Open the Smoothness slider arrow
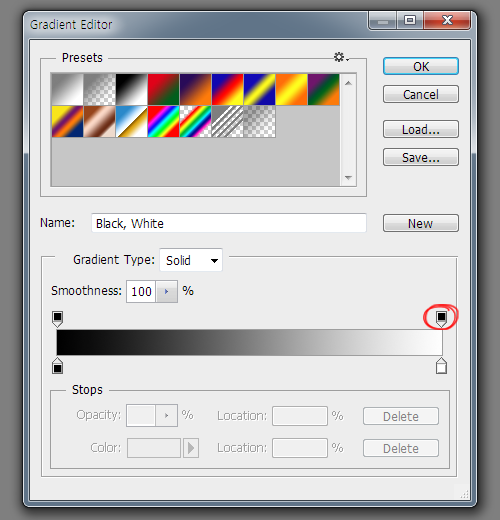 (166, 291)
